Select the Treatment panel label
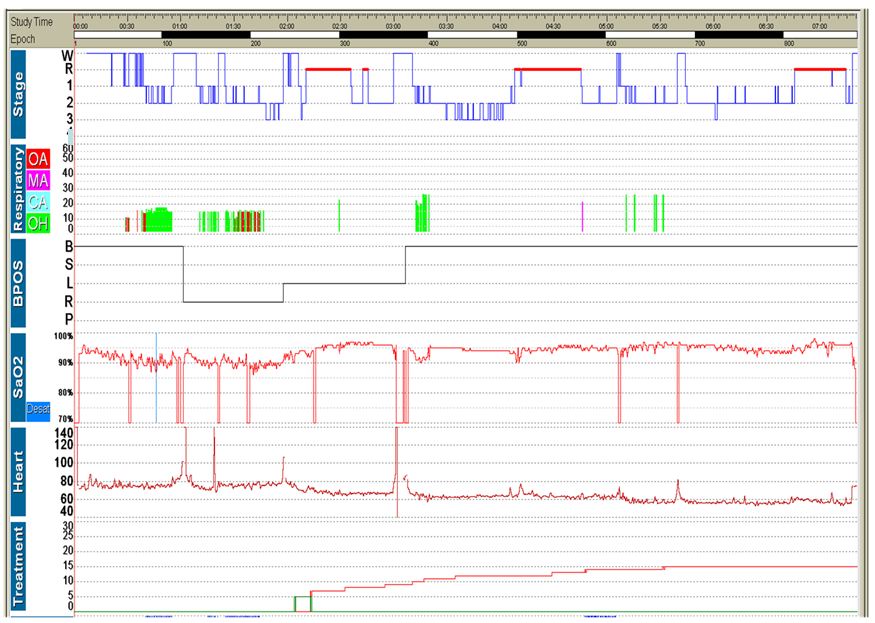The image size is (875, 623). pyautogui.click(x=18, y=567)
